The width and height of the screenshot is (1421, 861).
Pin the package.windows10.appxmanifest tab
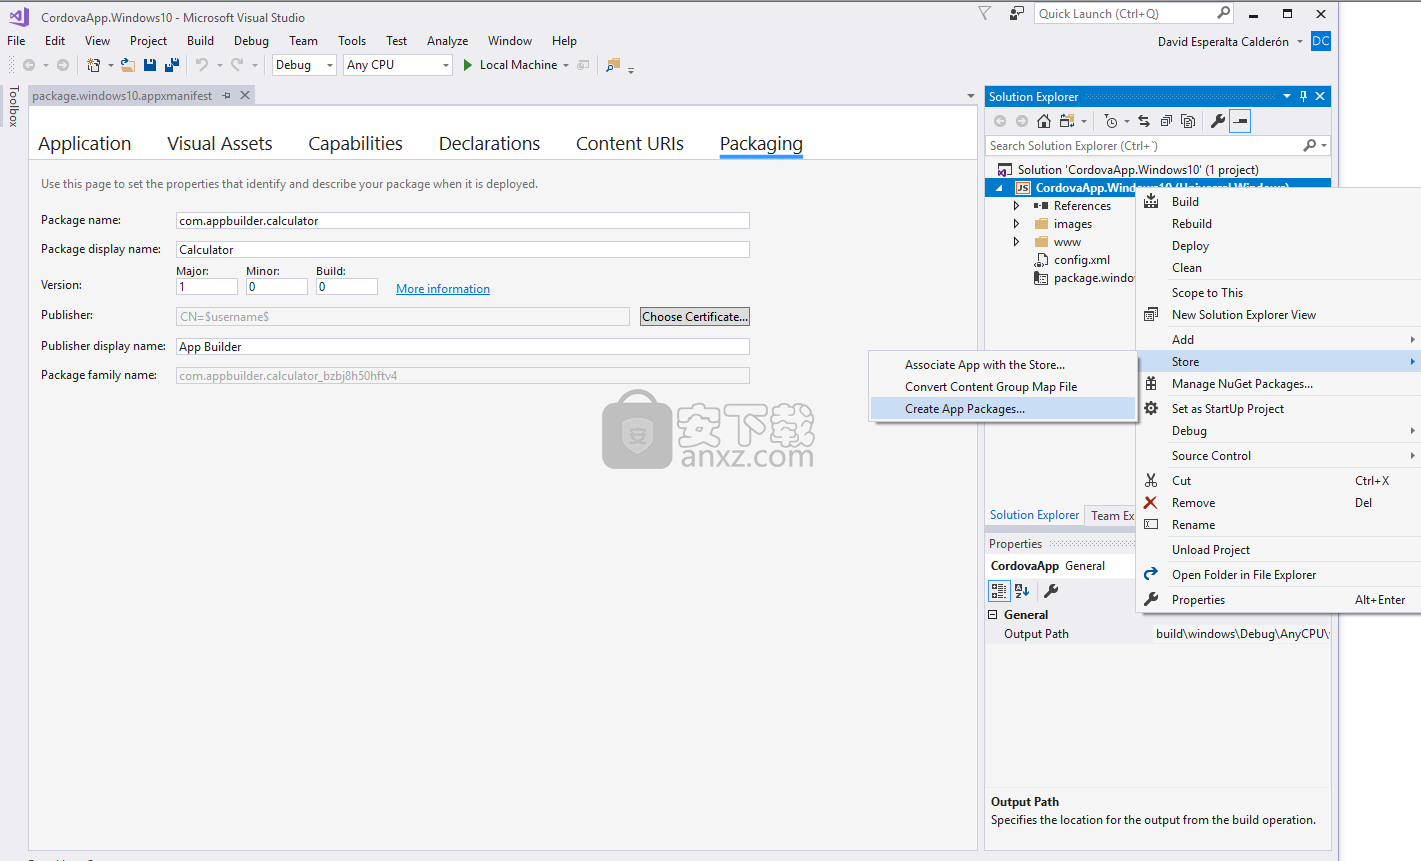227,96
